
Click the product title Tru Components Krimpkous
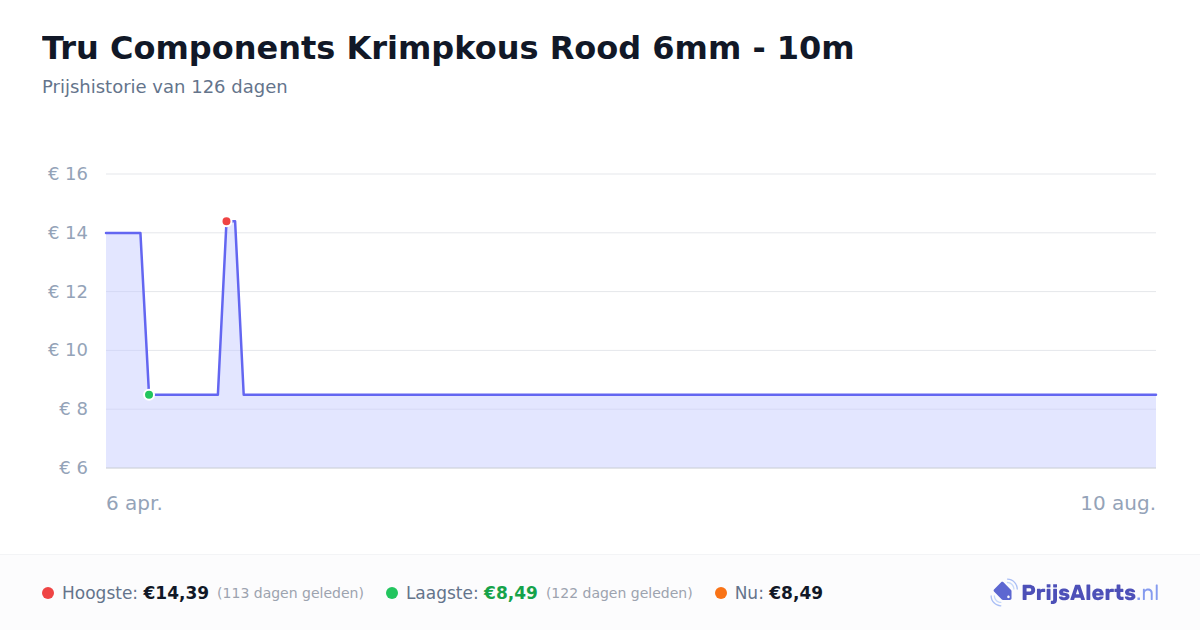click(x=448, y=47)
